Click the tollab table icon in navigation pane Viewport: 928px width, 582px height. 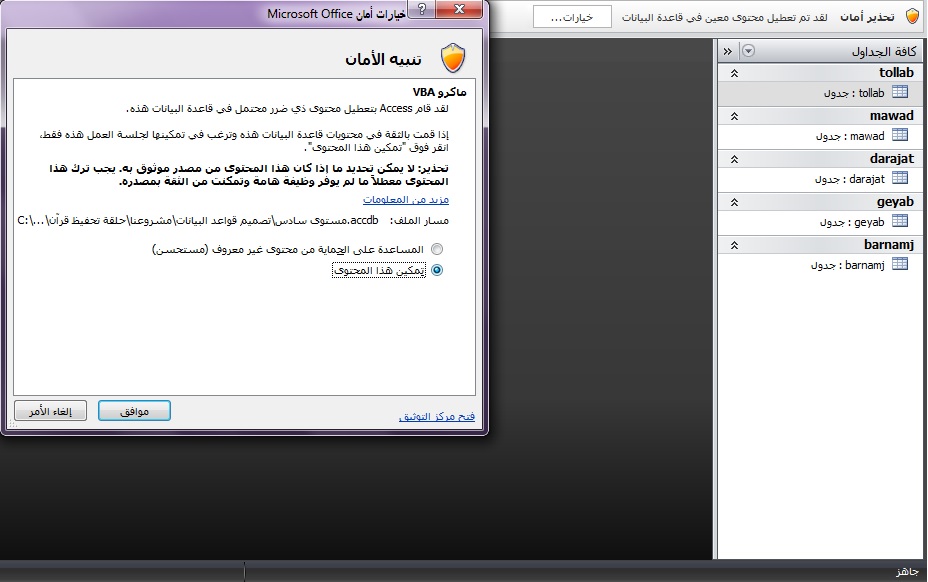coord(900,92)
